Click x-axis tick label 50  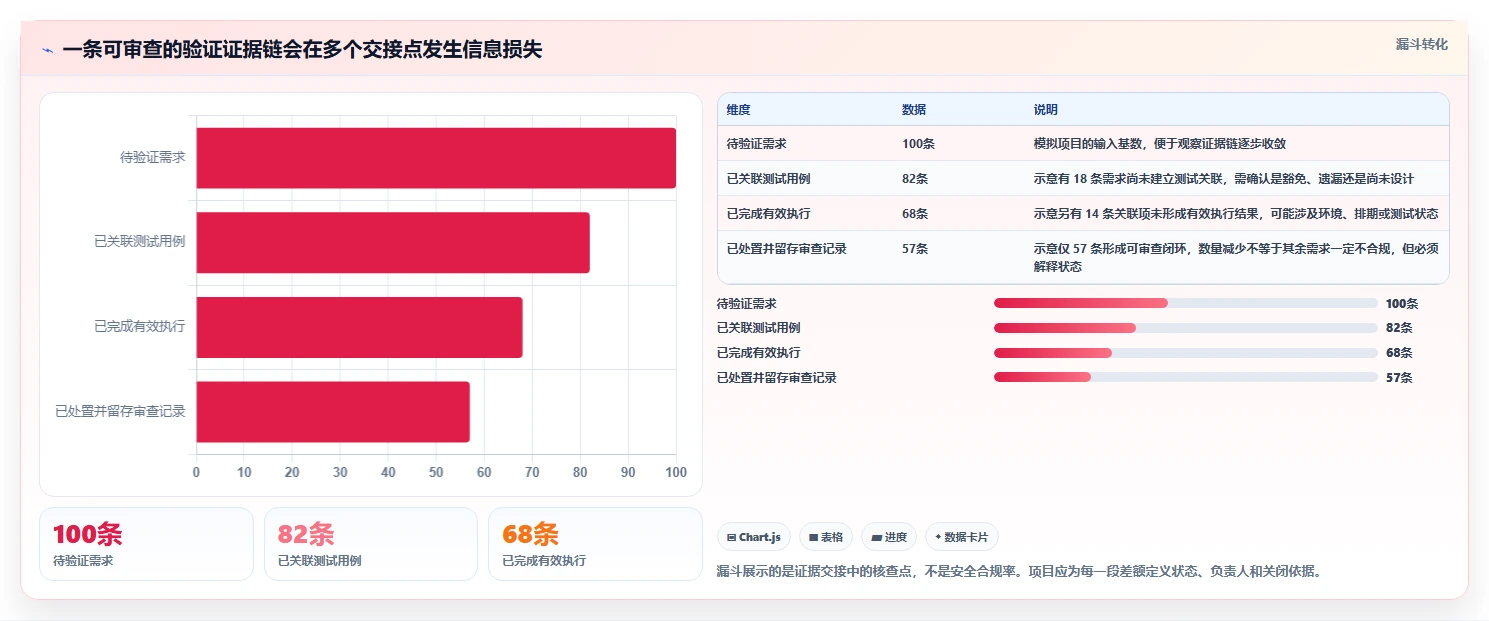[436, 472]
